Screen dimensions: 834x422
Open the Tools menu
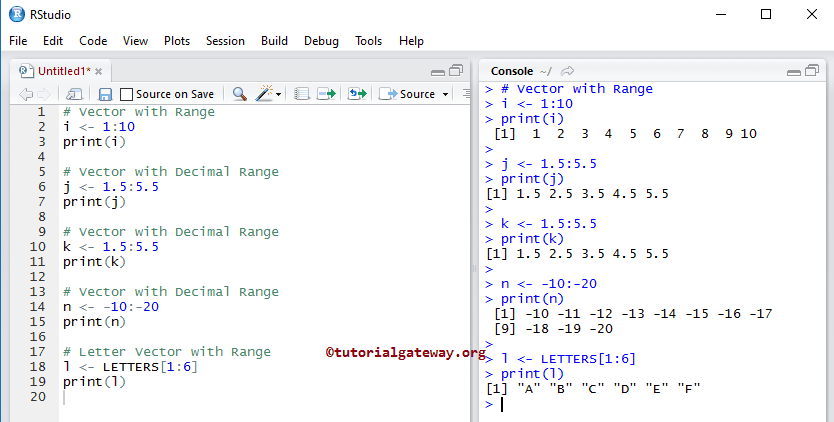point(369,41)
